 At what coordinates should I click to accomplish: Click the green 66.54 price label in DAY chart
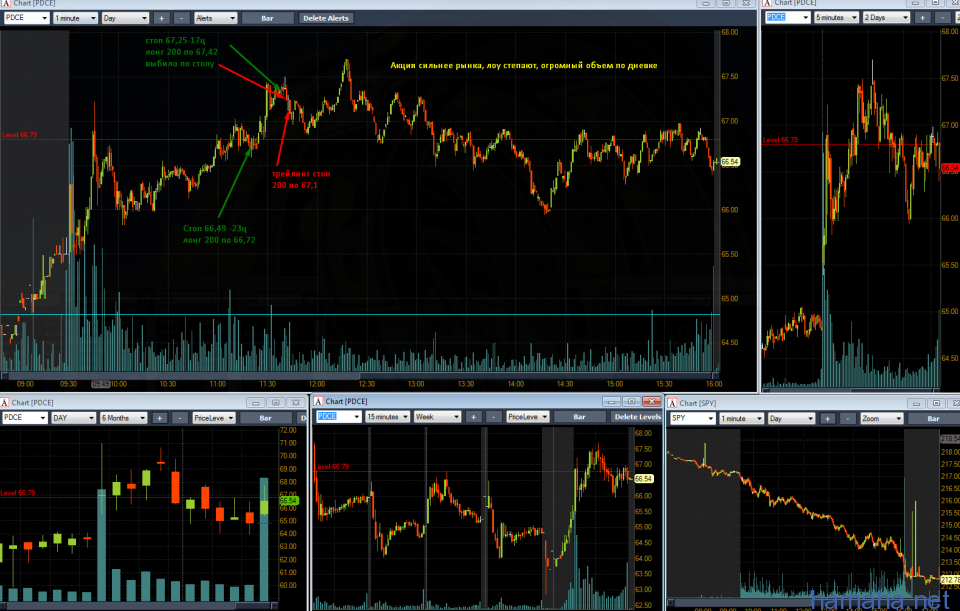click(x=288, y=501)
